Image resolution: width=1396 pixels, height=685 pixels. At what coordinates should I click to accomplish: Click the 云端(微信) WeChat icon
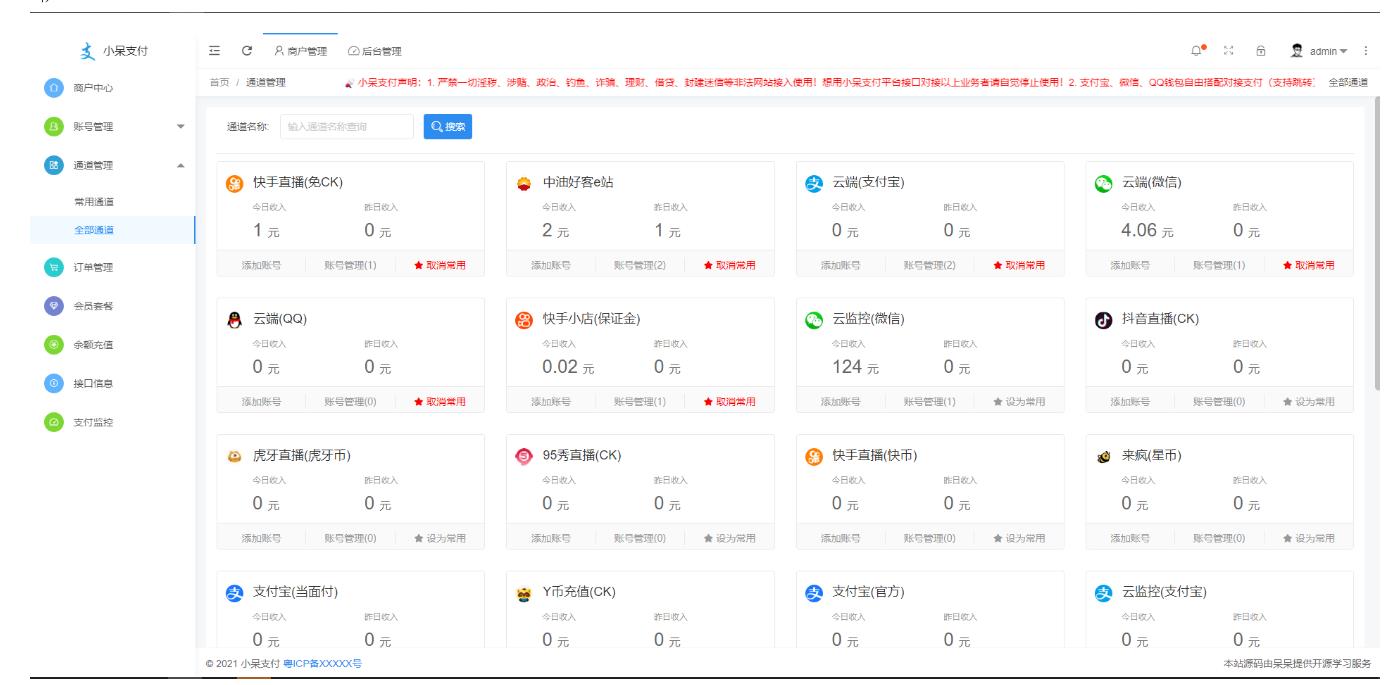[1104, 183]
